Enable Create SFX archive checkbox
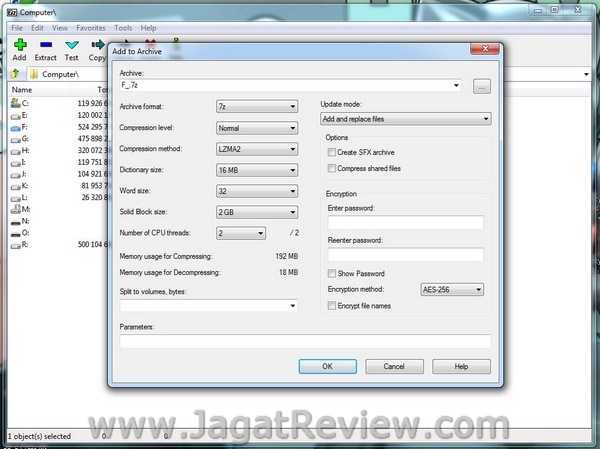 click(x=332, y=152)
